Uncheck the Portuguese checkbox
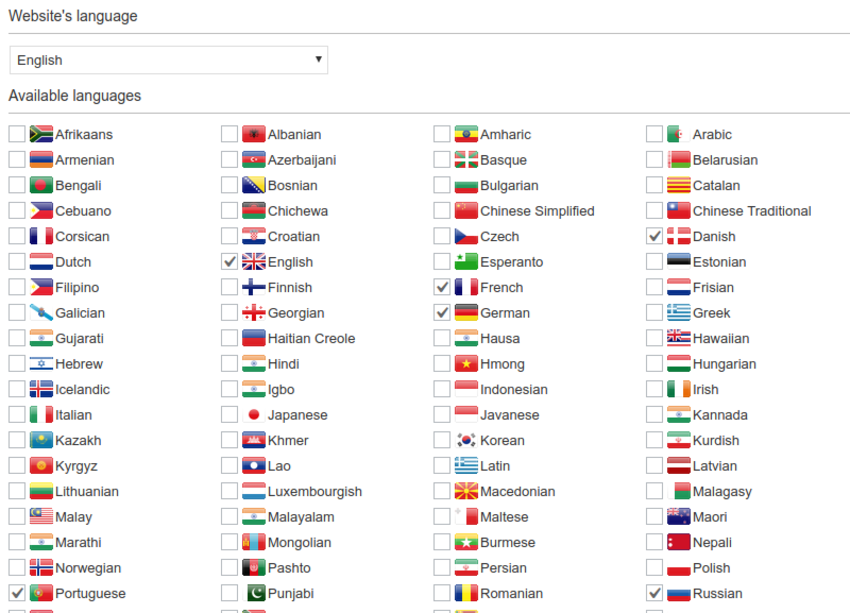Image resolution: width=850 pixels, height=613 pixels. coord(17,592)
